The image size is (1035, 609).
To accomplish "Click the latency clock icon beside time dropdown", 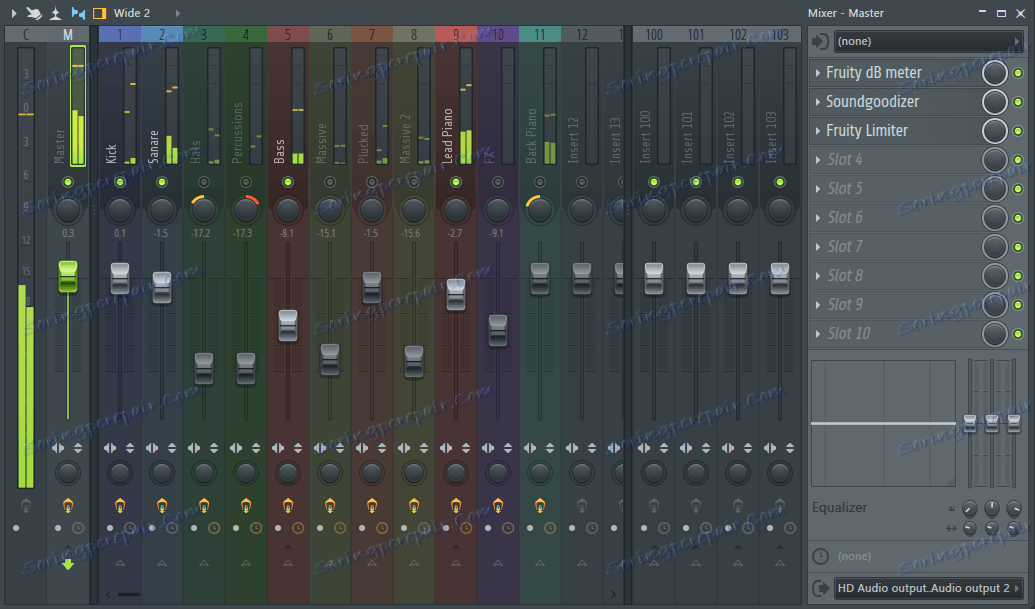I will 820,556.
